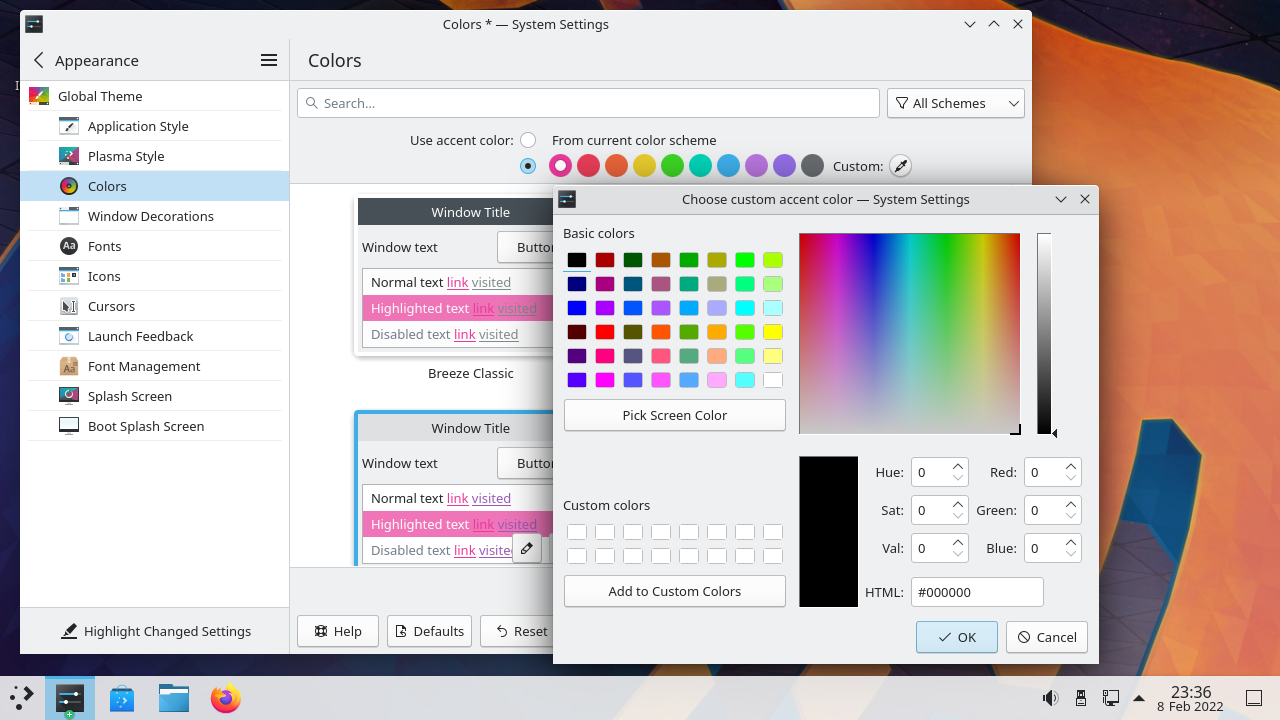
Task: Increase the Hue value with up arrow
Action: pos(958,466)
